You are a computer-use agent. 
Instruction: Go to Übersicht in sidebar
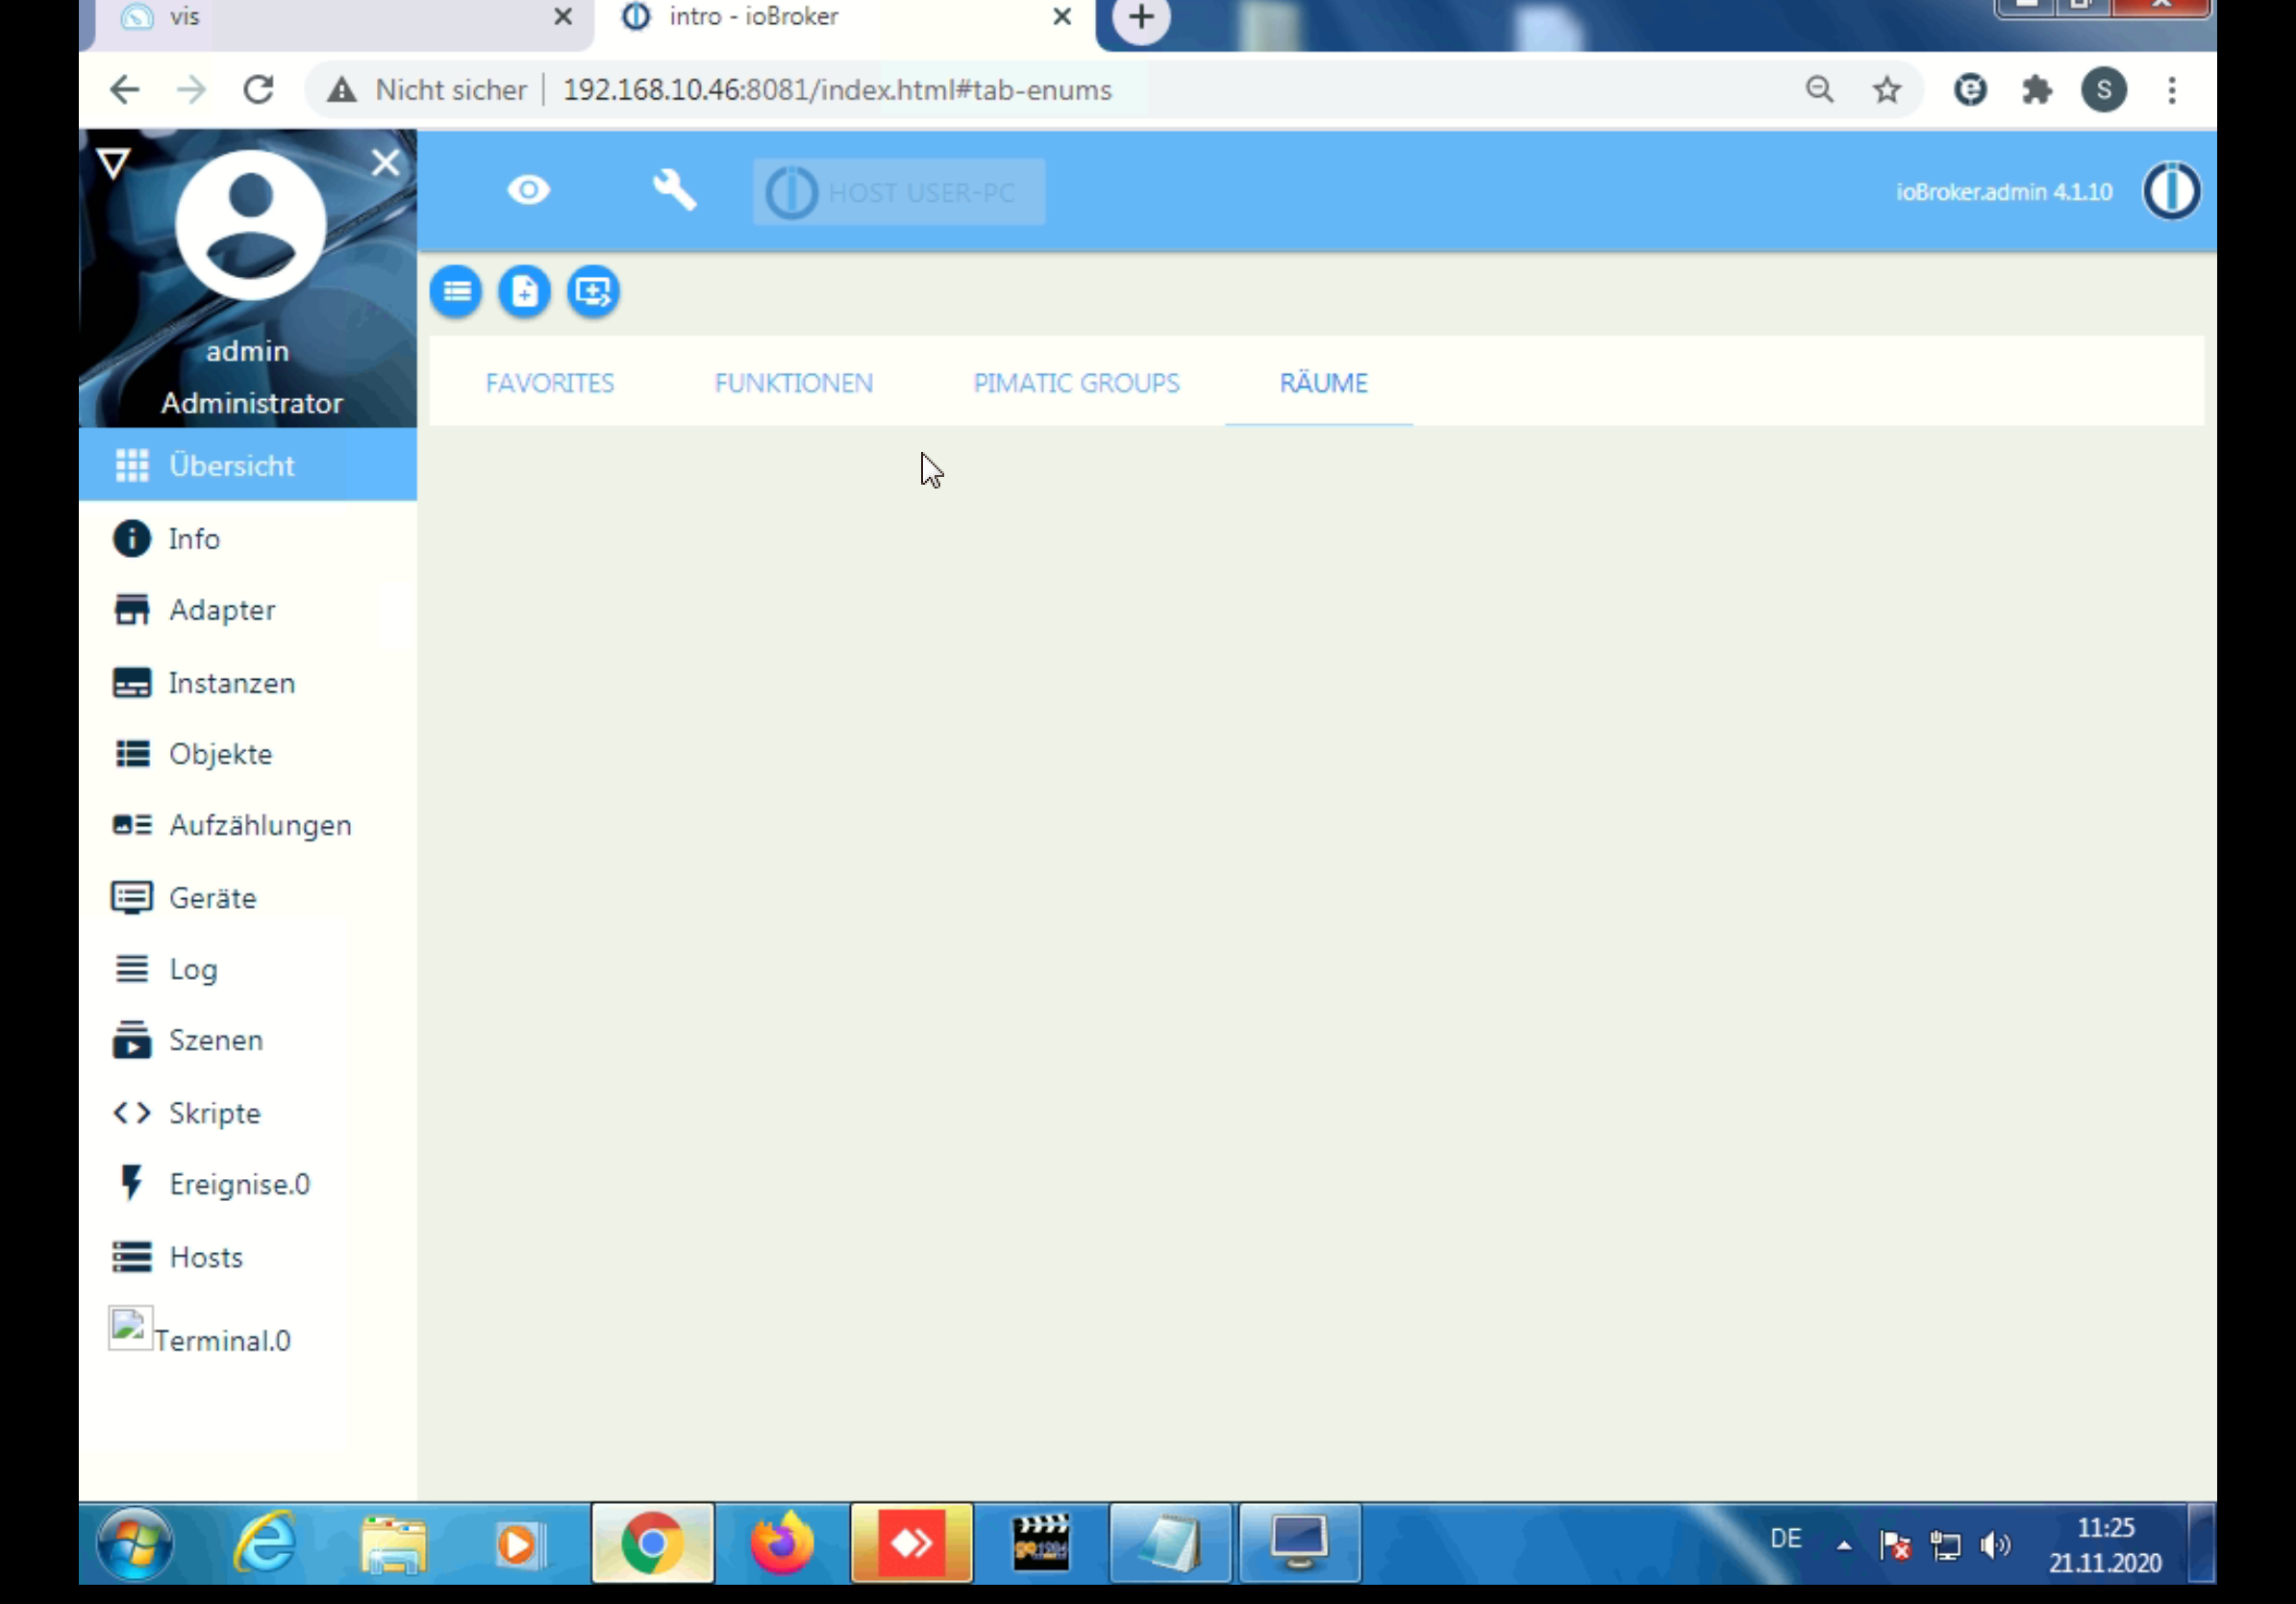point(231,466)
